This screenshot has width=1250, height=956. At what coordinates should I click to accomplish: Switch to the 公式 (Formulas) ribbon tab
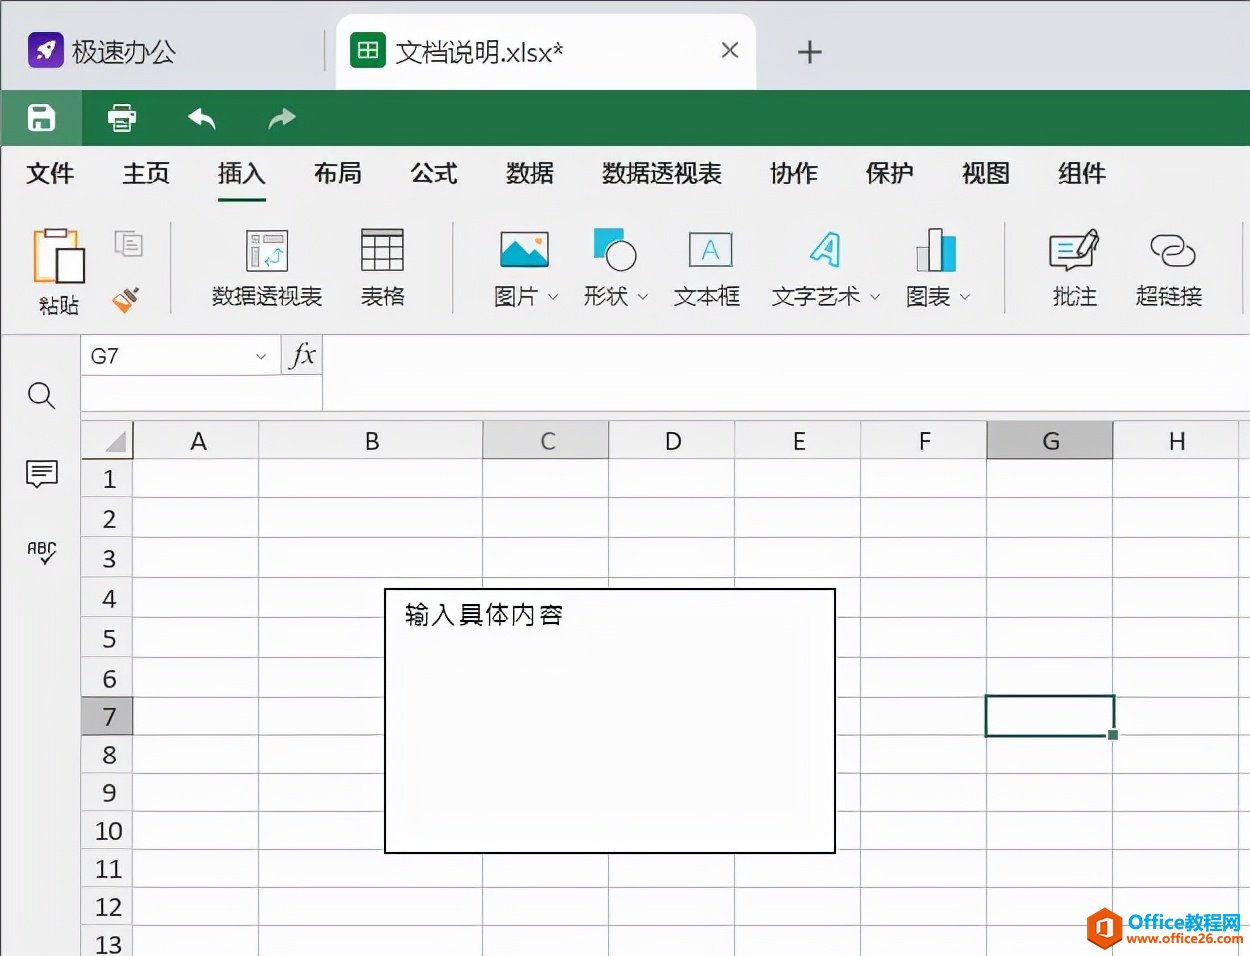[433, 173]
